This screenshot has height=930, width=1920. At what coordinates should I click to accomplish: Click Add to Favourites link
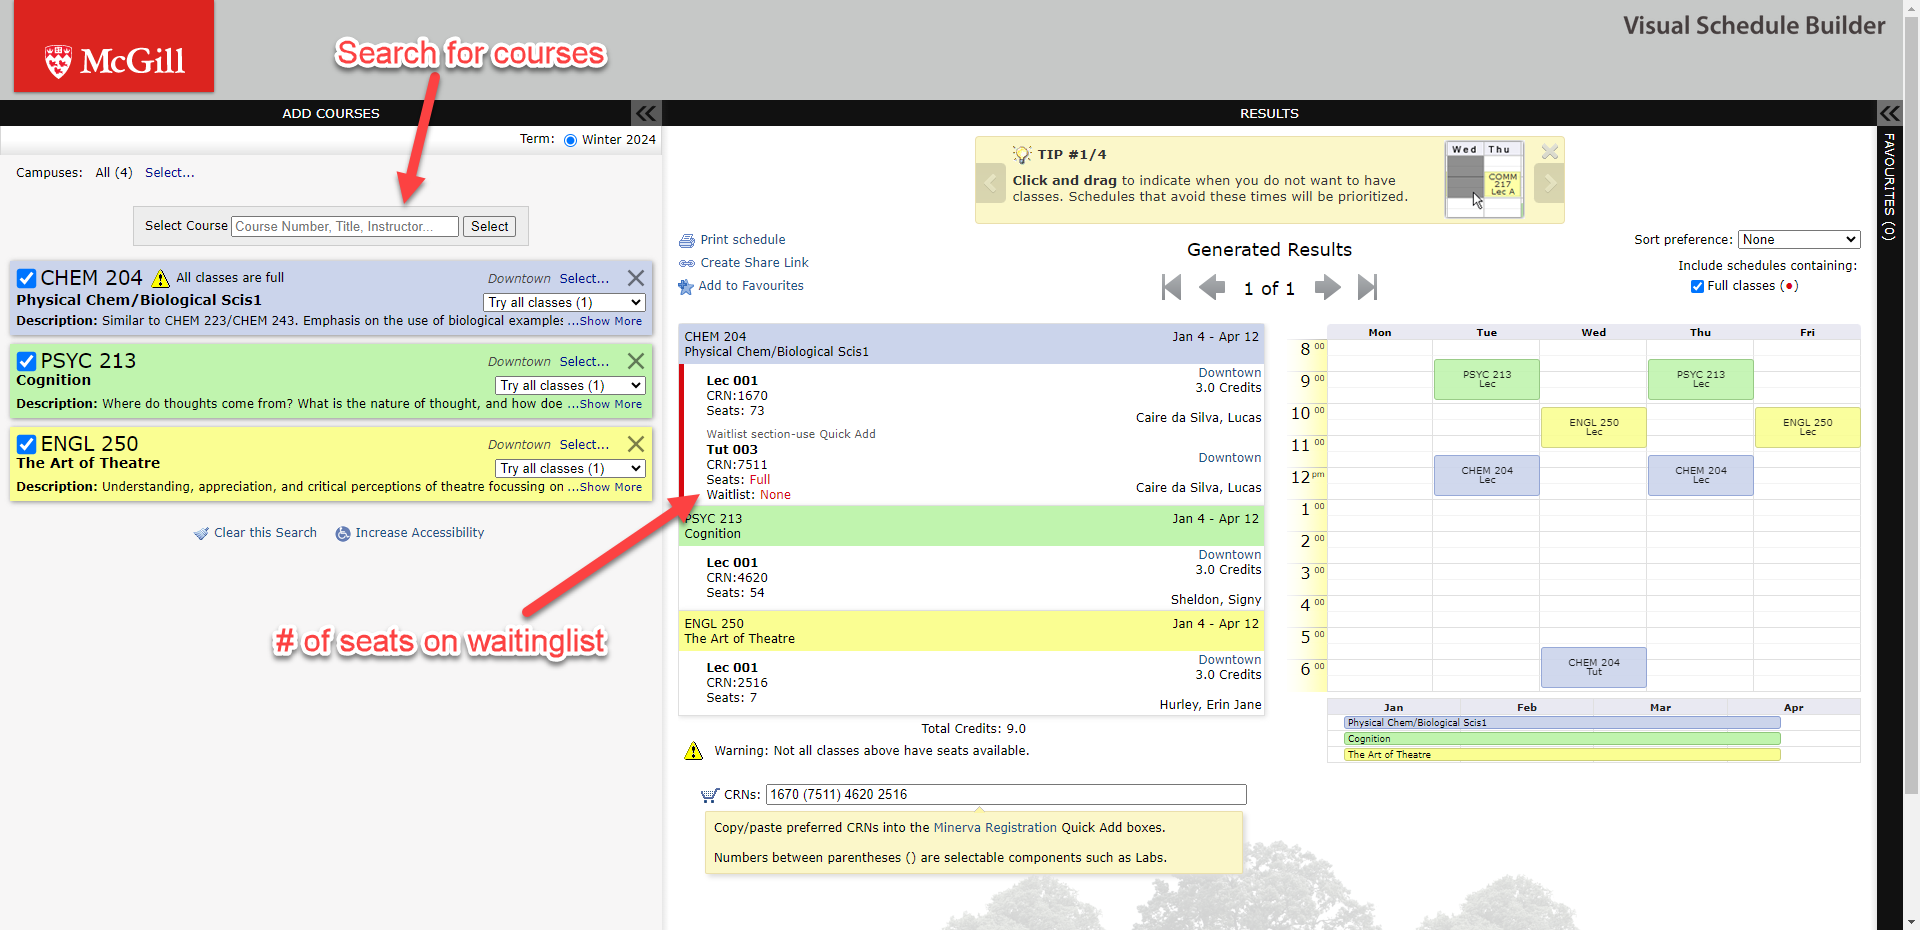tap(751, 286)
